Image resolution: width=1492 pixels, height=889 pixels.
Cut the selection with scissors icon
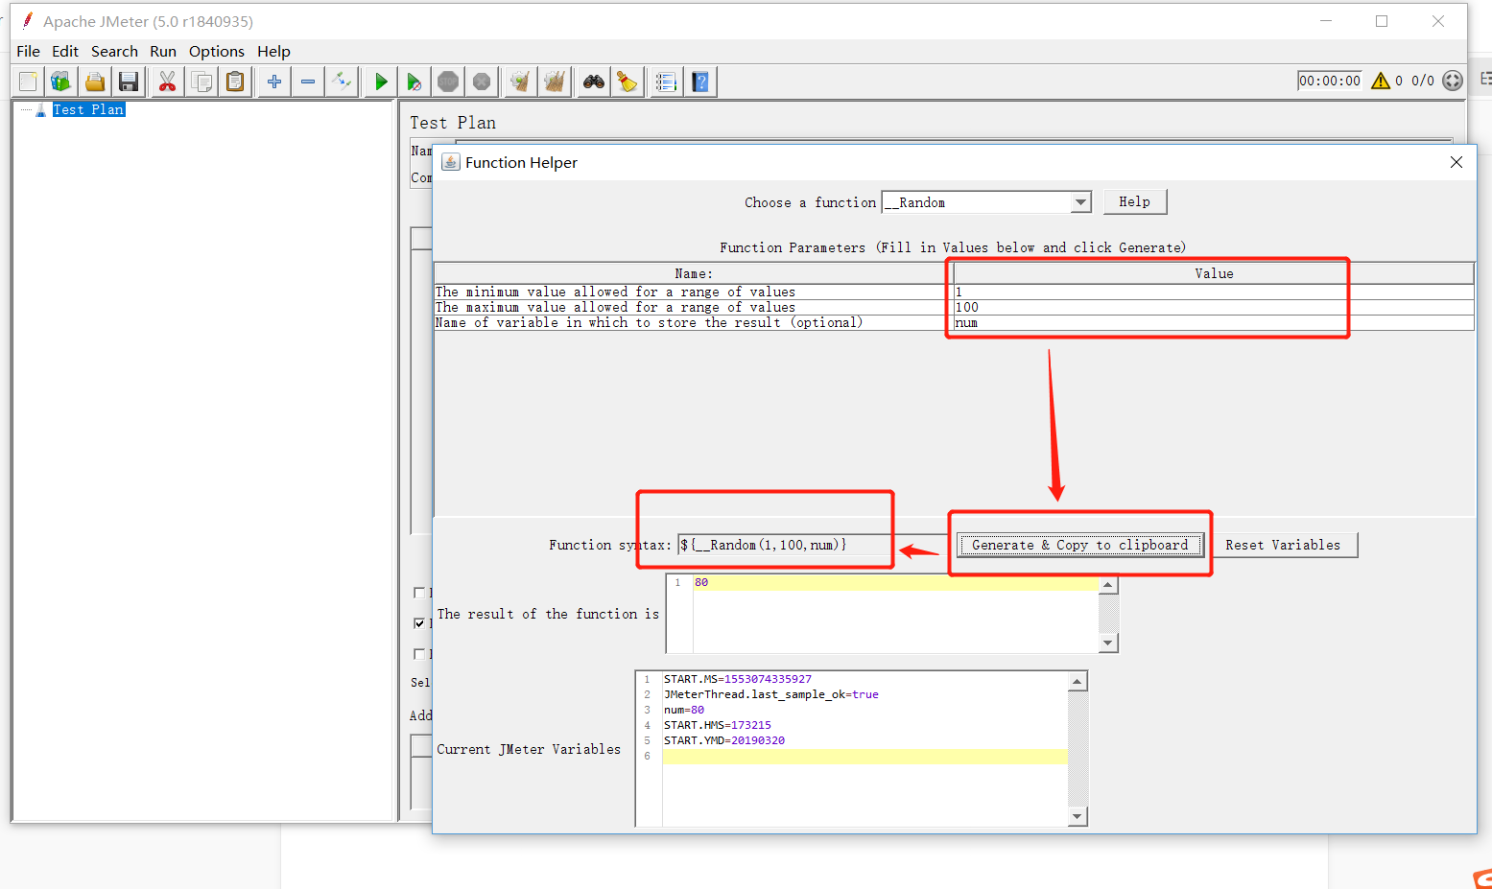167,82
